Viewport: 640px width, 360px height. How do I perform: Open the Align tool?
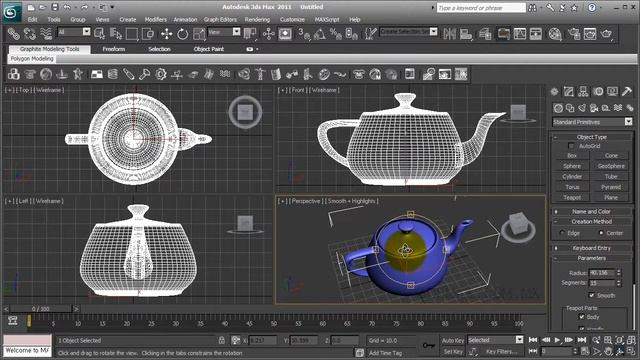point(466,33)
